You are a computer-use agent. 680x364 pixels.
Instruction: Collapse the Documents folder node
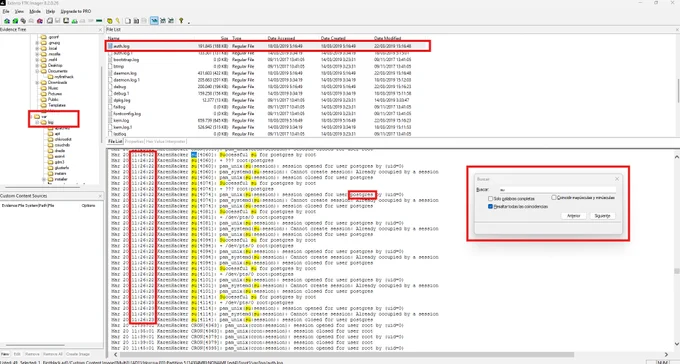click(x=37, y=71)
